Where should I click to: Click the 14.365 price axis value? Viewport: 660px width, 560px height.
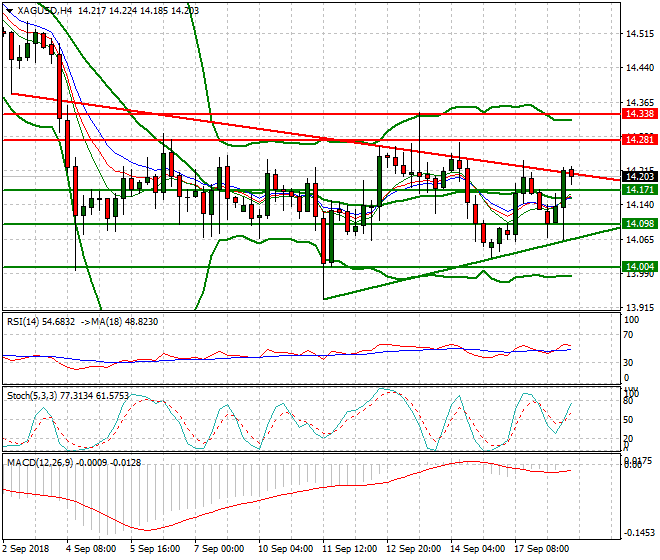click(640, 103)
